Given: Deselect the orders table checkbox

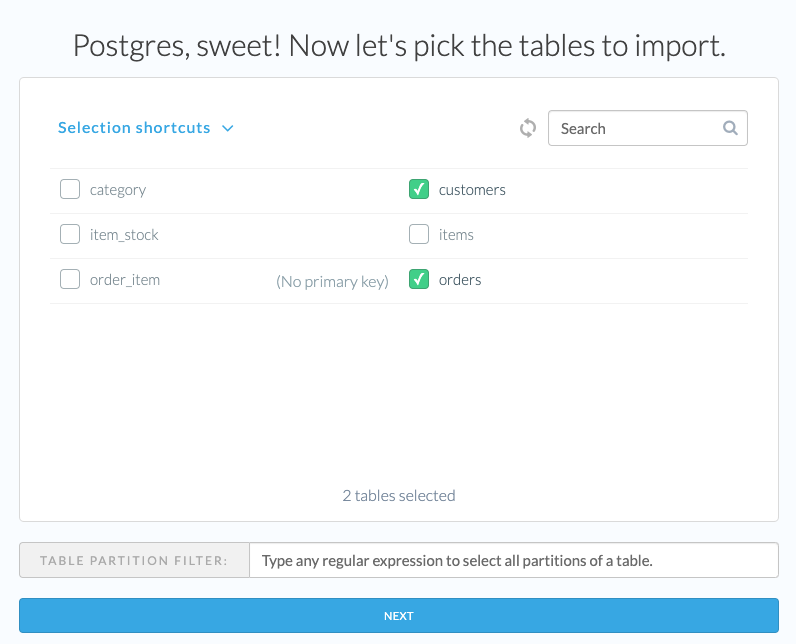Looking at the screenshot, I should coord(419,279).
